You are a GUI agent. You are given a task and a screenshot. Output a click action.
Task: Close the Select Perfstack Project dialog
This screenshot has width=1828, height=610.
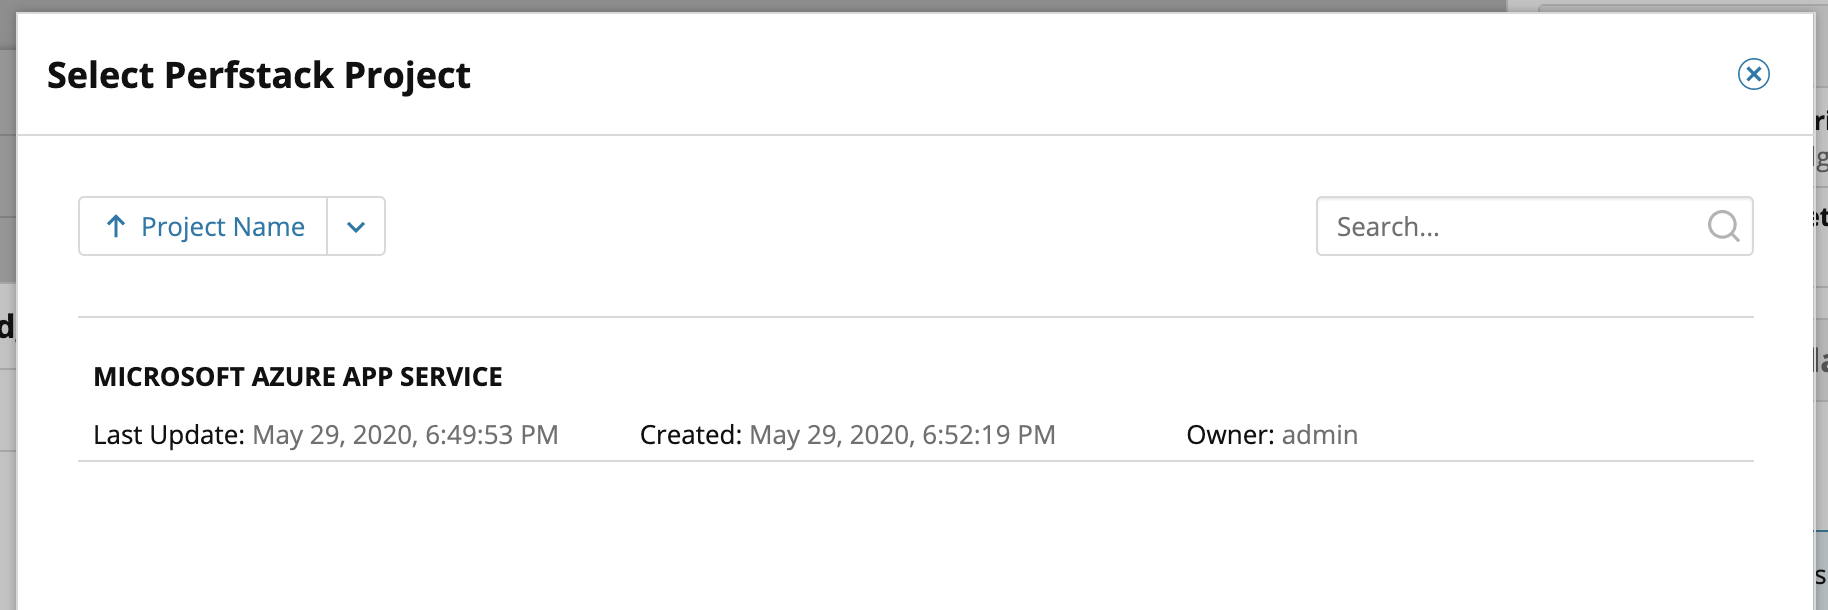click(1753, 74)
